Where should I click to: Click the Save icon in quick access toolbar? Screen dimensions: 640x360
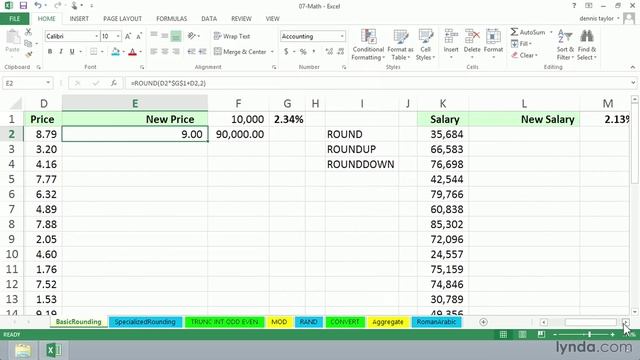tap(23, 6)
